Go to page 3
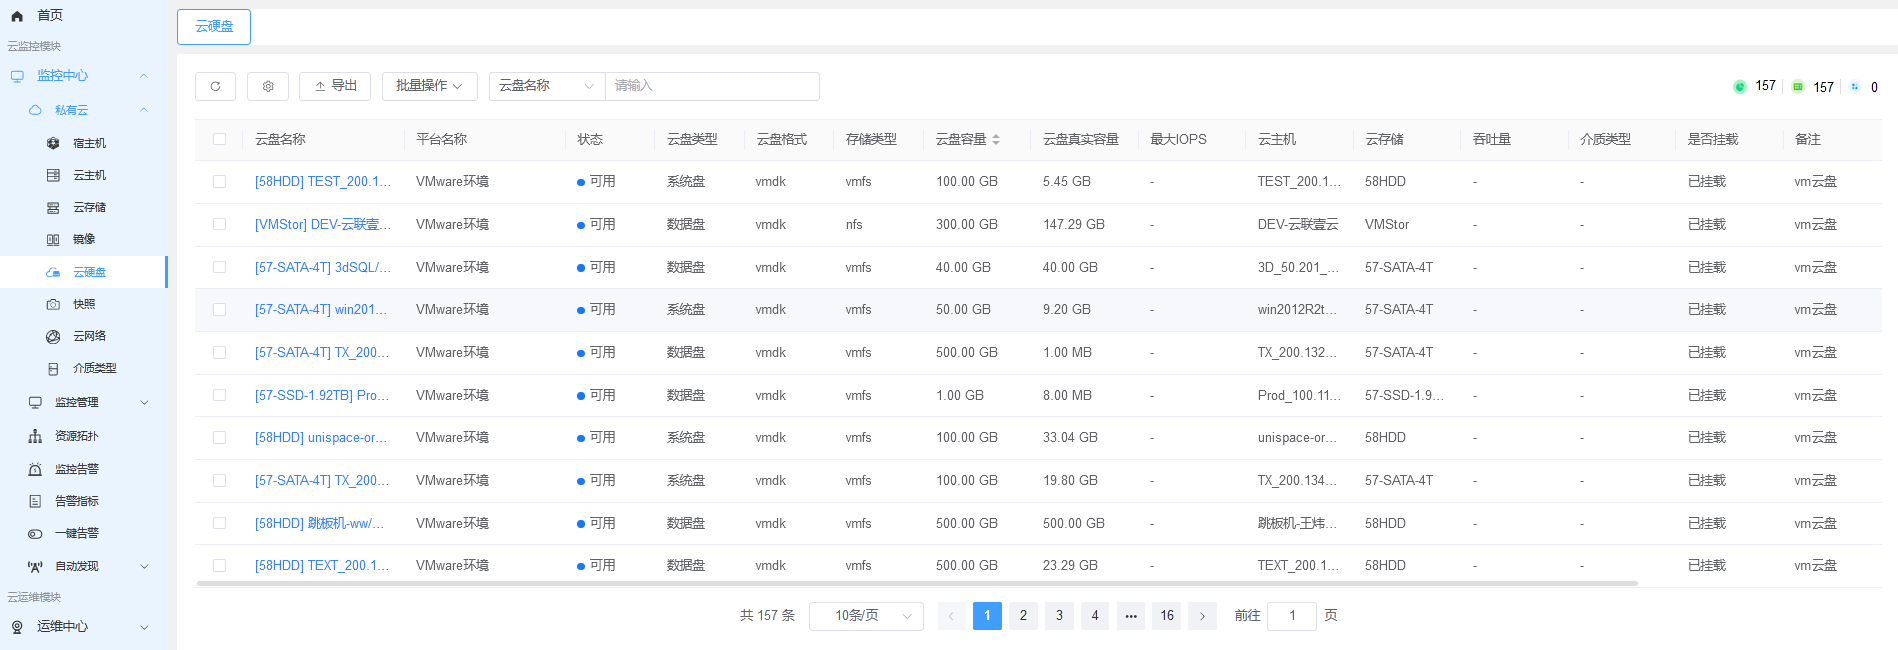1898x650 pixels. (1059, 616)
